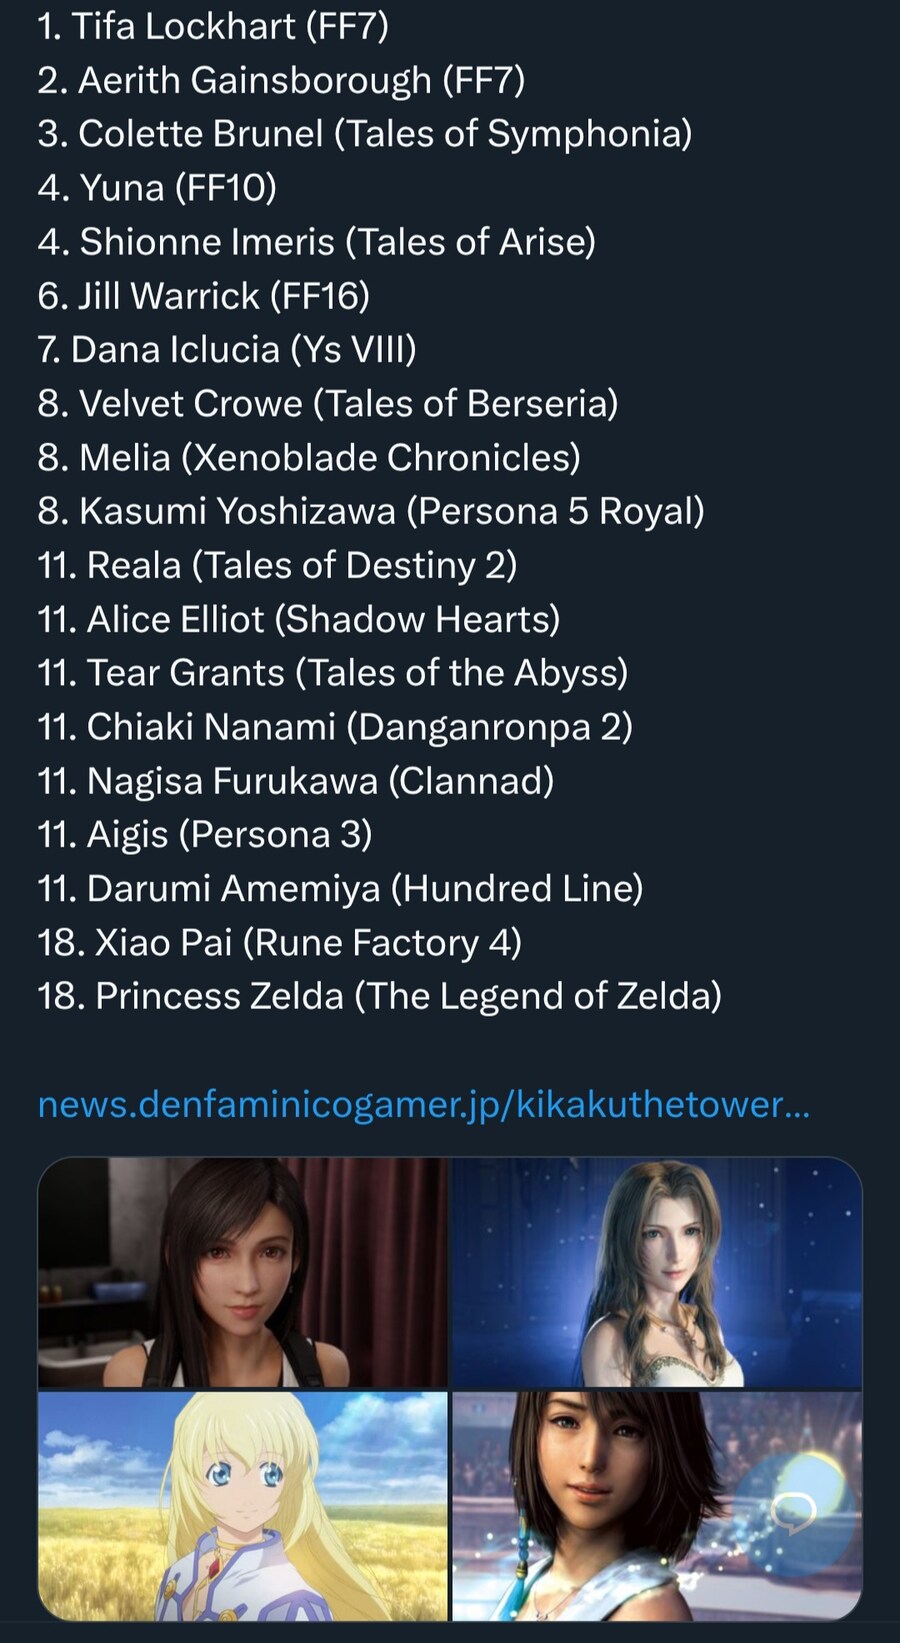Tap the Yuna (FF10) text line
Image resolution: width=900 pixels, height=1643 pixels.
(x=157, y=188)
